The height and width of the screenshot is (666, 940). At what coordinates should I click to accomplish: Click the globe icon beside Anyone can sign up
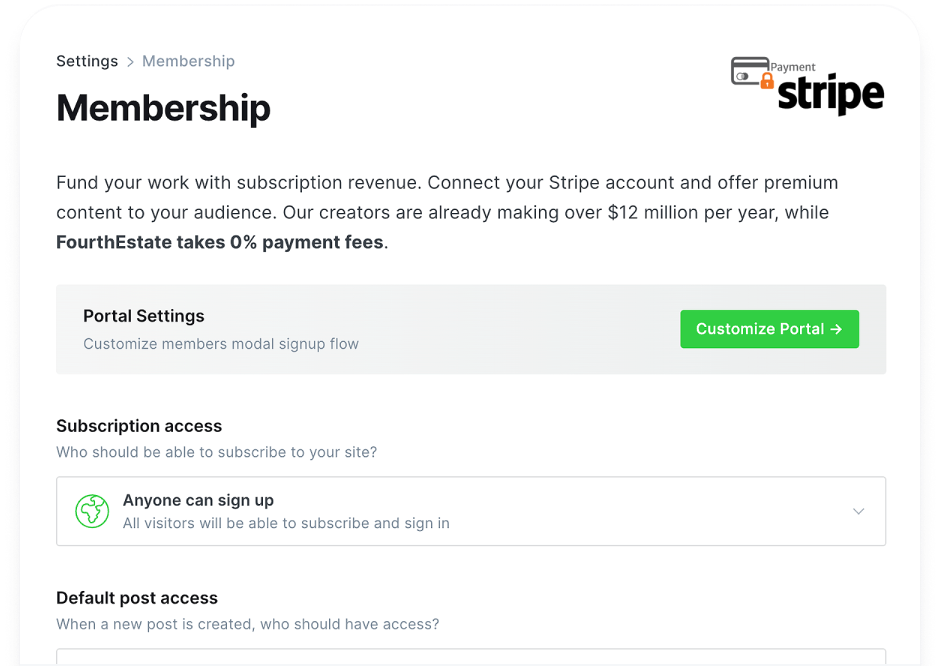[92, 511]
